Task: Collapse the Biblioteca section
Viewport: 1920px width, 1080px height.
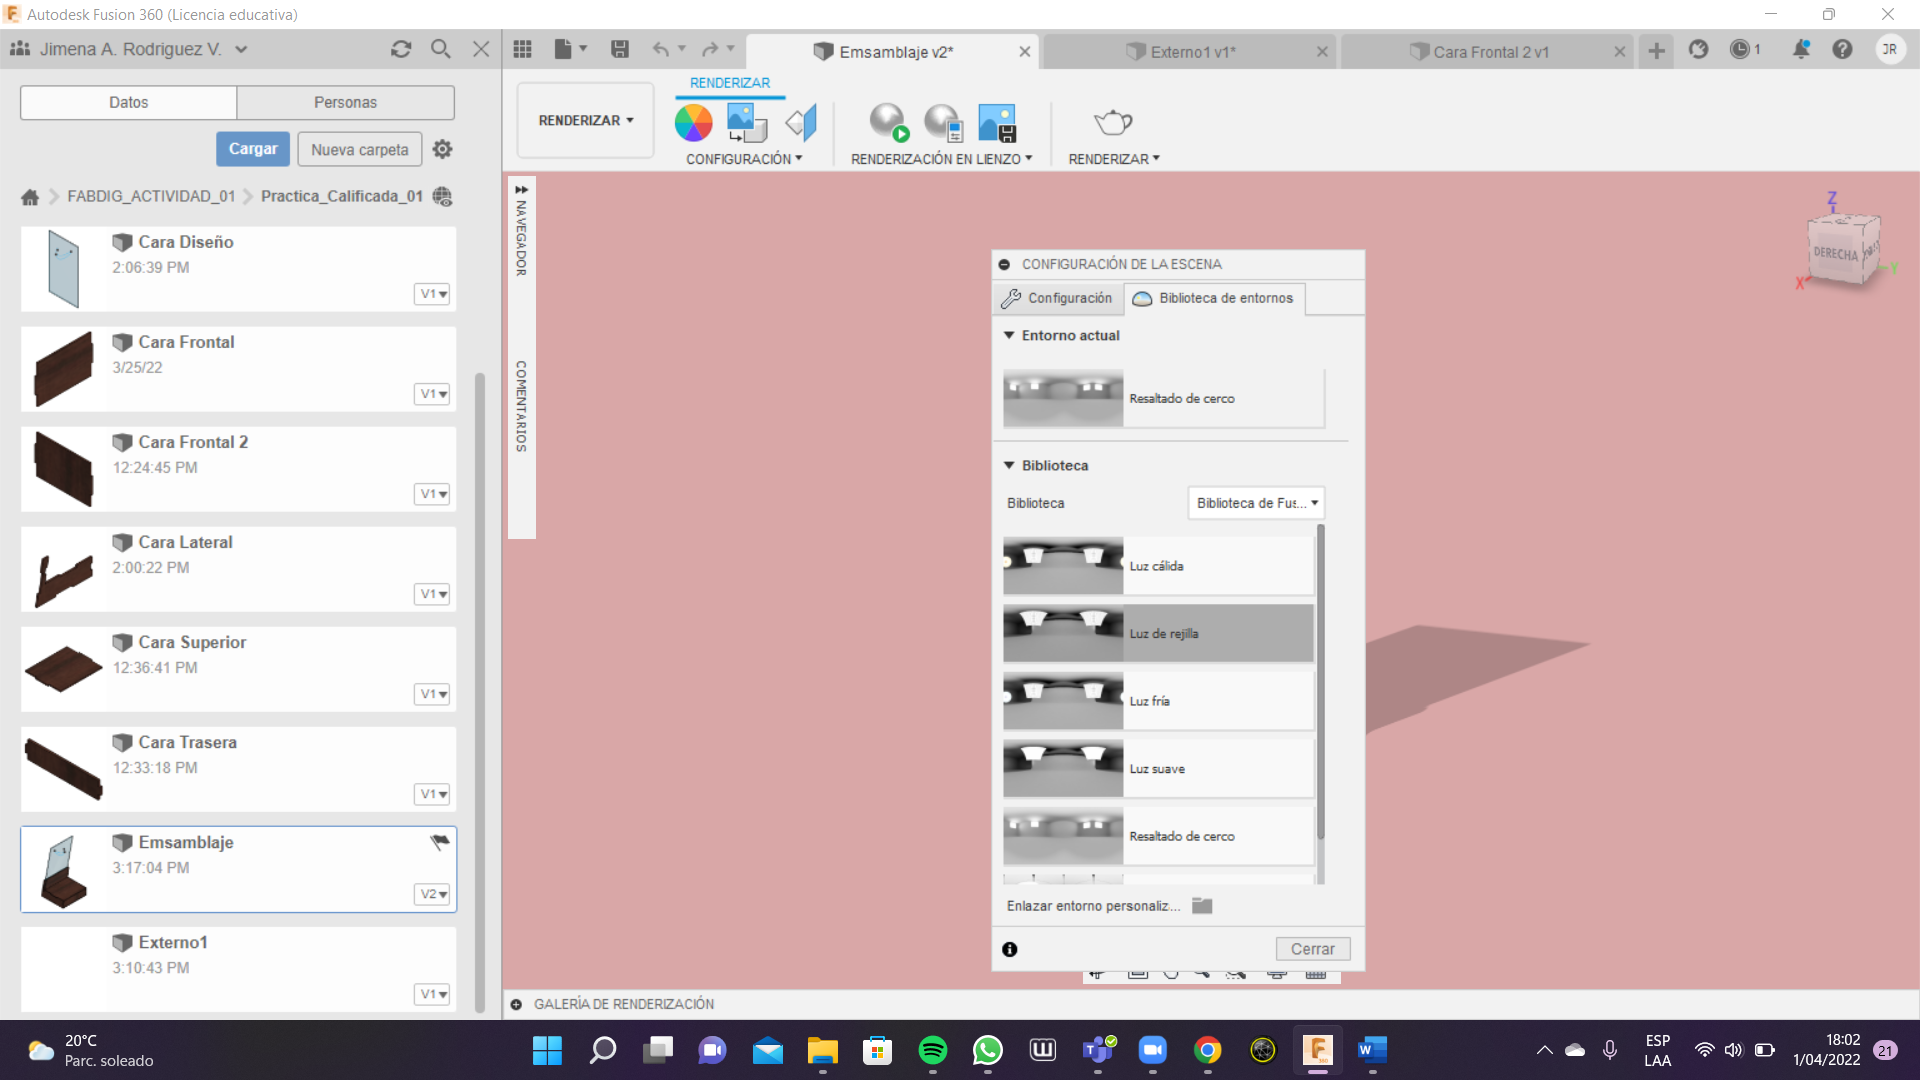Action: (1009, 466)
